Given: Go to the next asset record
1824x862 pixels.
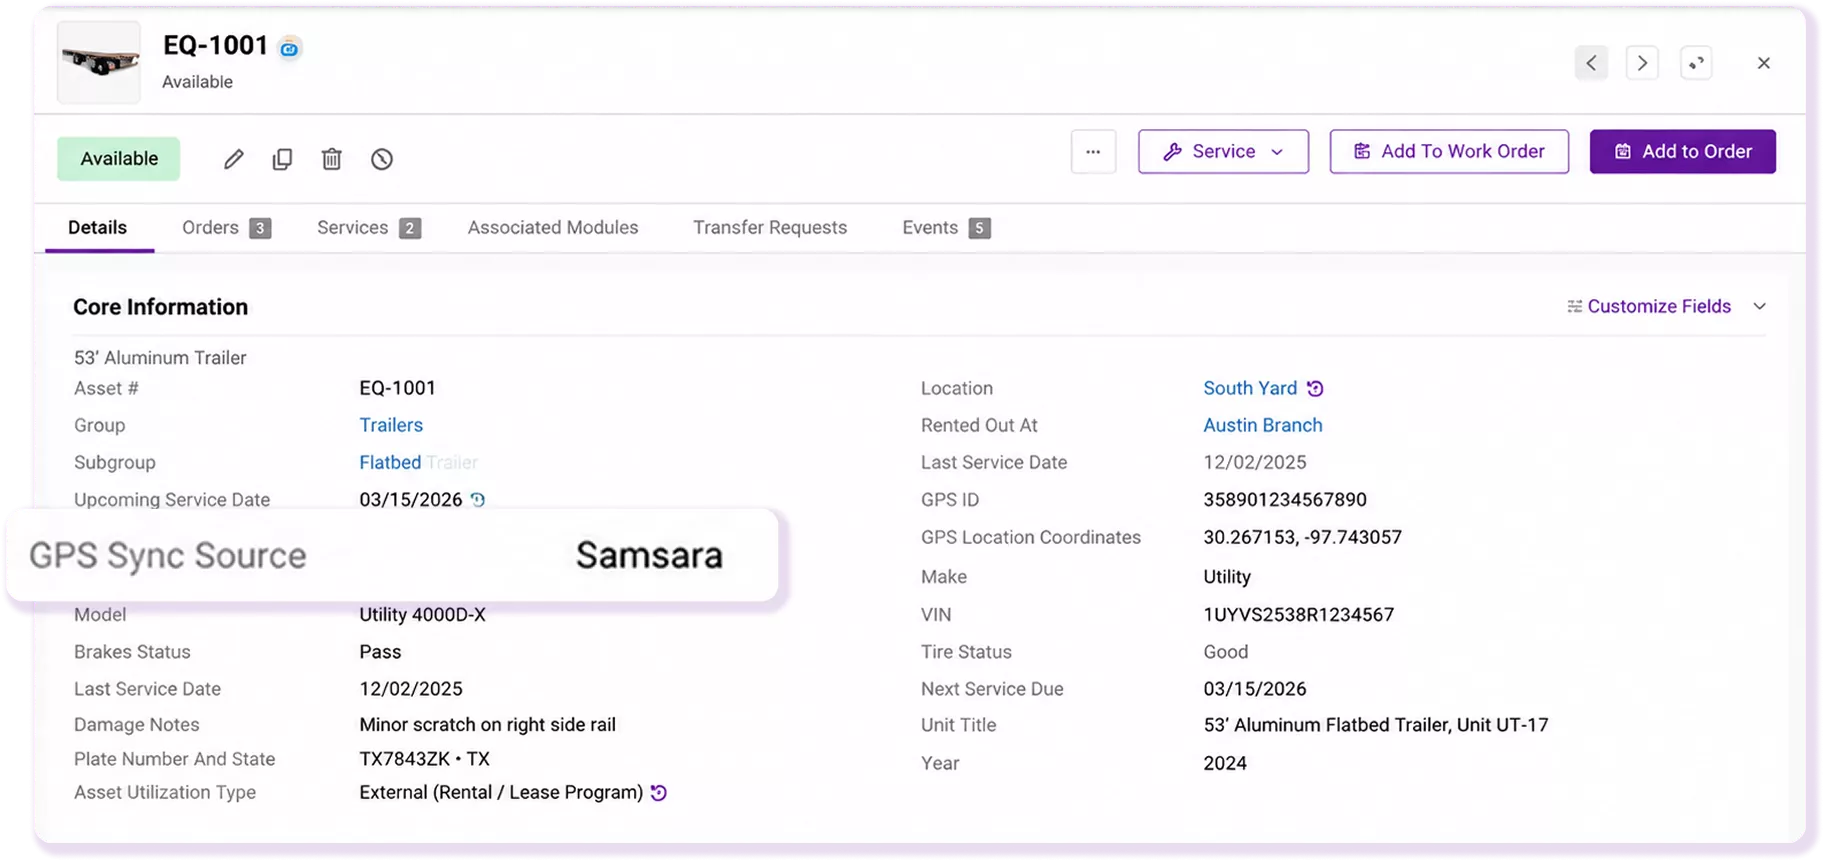Looking at the screenshot, I should [1642, 63].
